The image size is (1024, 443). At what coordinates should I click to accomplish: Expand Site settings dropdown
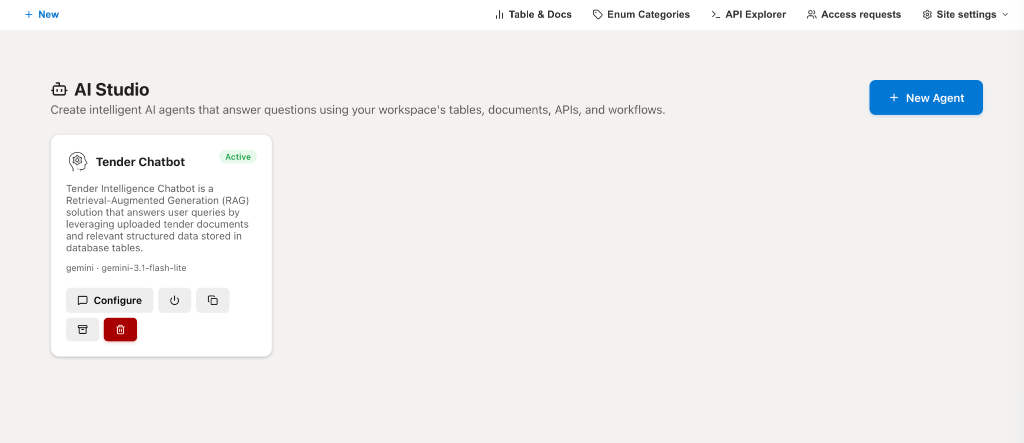[965, 14]
